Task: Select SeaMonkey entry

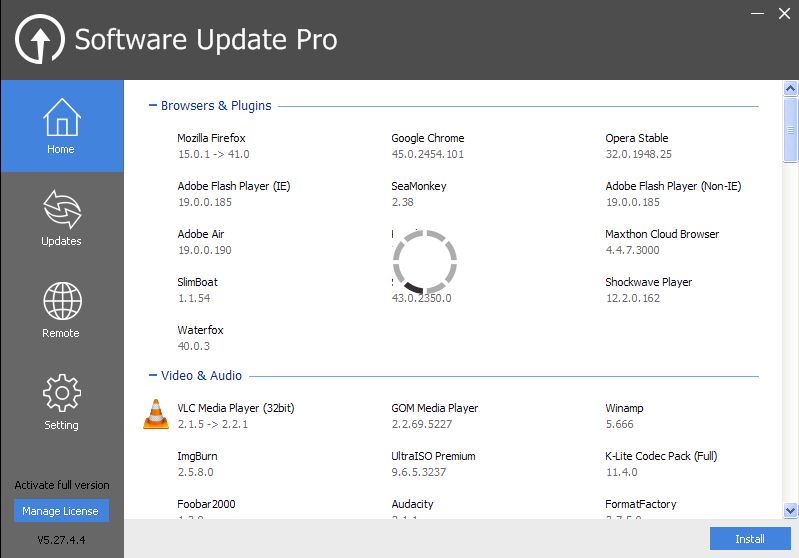Action: (419, 186)
